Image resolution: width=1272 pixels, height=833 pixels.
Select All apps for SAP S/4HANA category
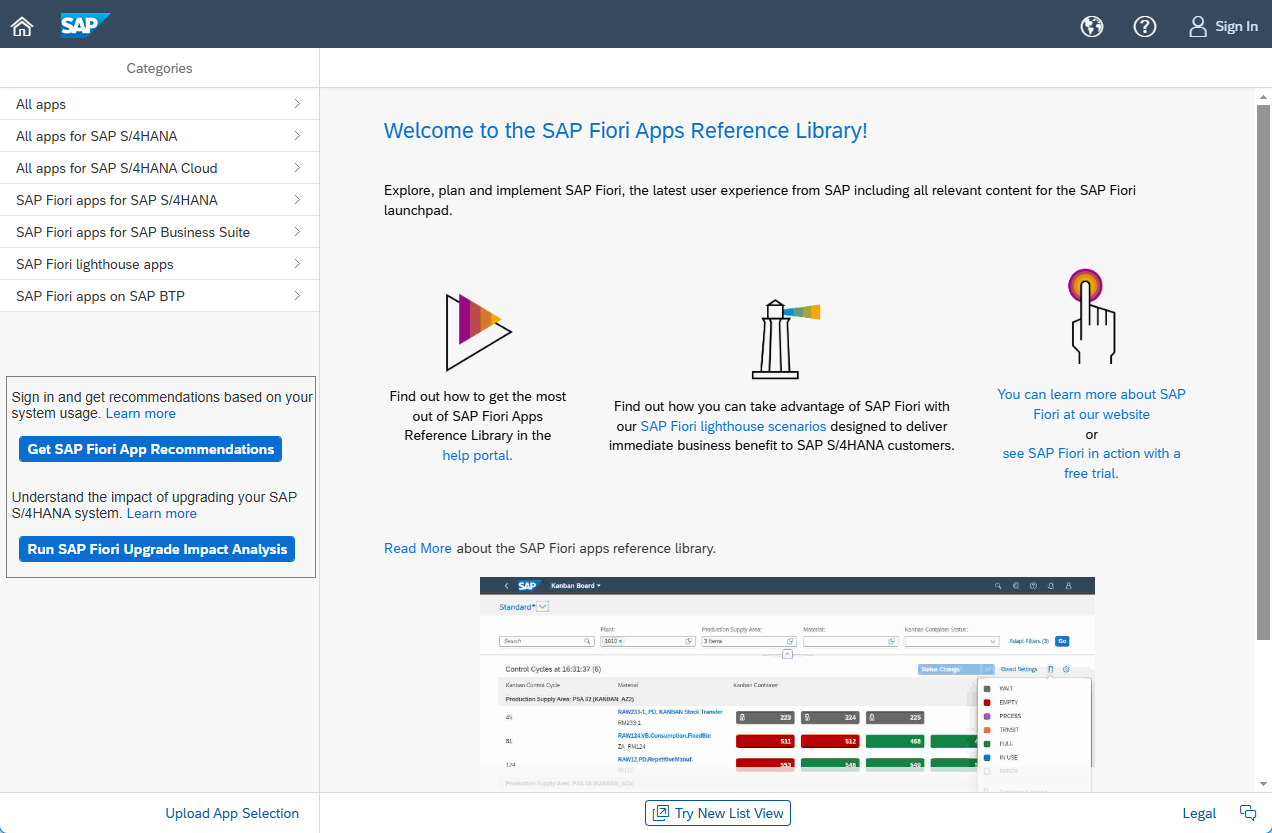coord(159,136)
